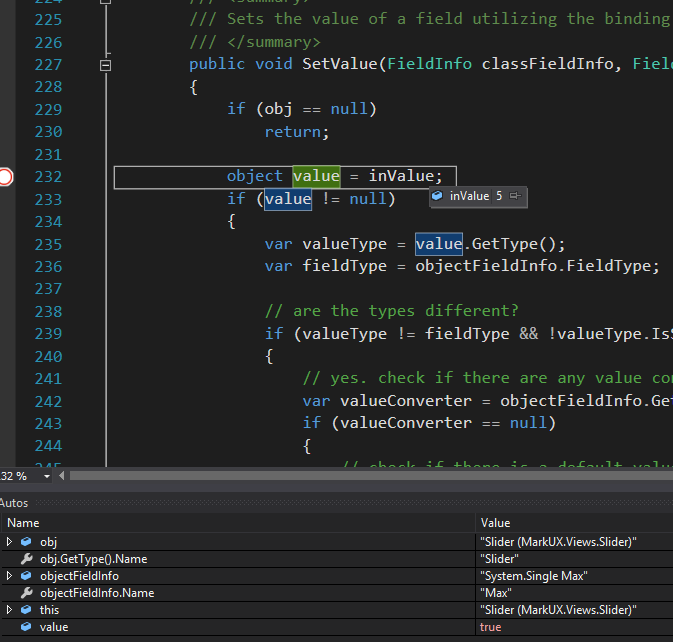This screenshot has width=673, height=642.
Task: Click the left arrow of horizontal scrollbar
Action: tap(62, 475)
